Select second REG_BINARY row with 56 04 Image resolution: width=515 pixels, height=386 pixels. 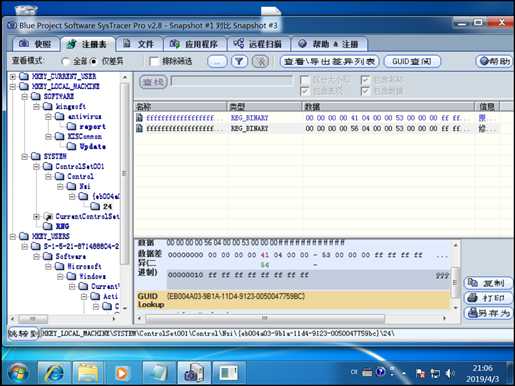point(317,128)
